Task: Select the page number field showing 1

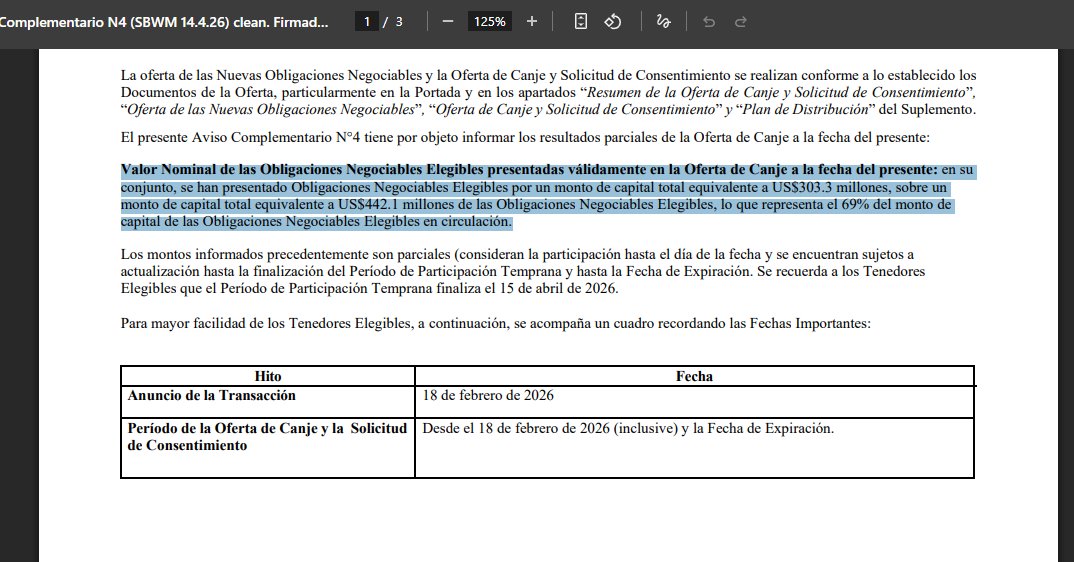Action: click(x=366, y=22)
